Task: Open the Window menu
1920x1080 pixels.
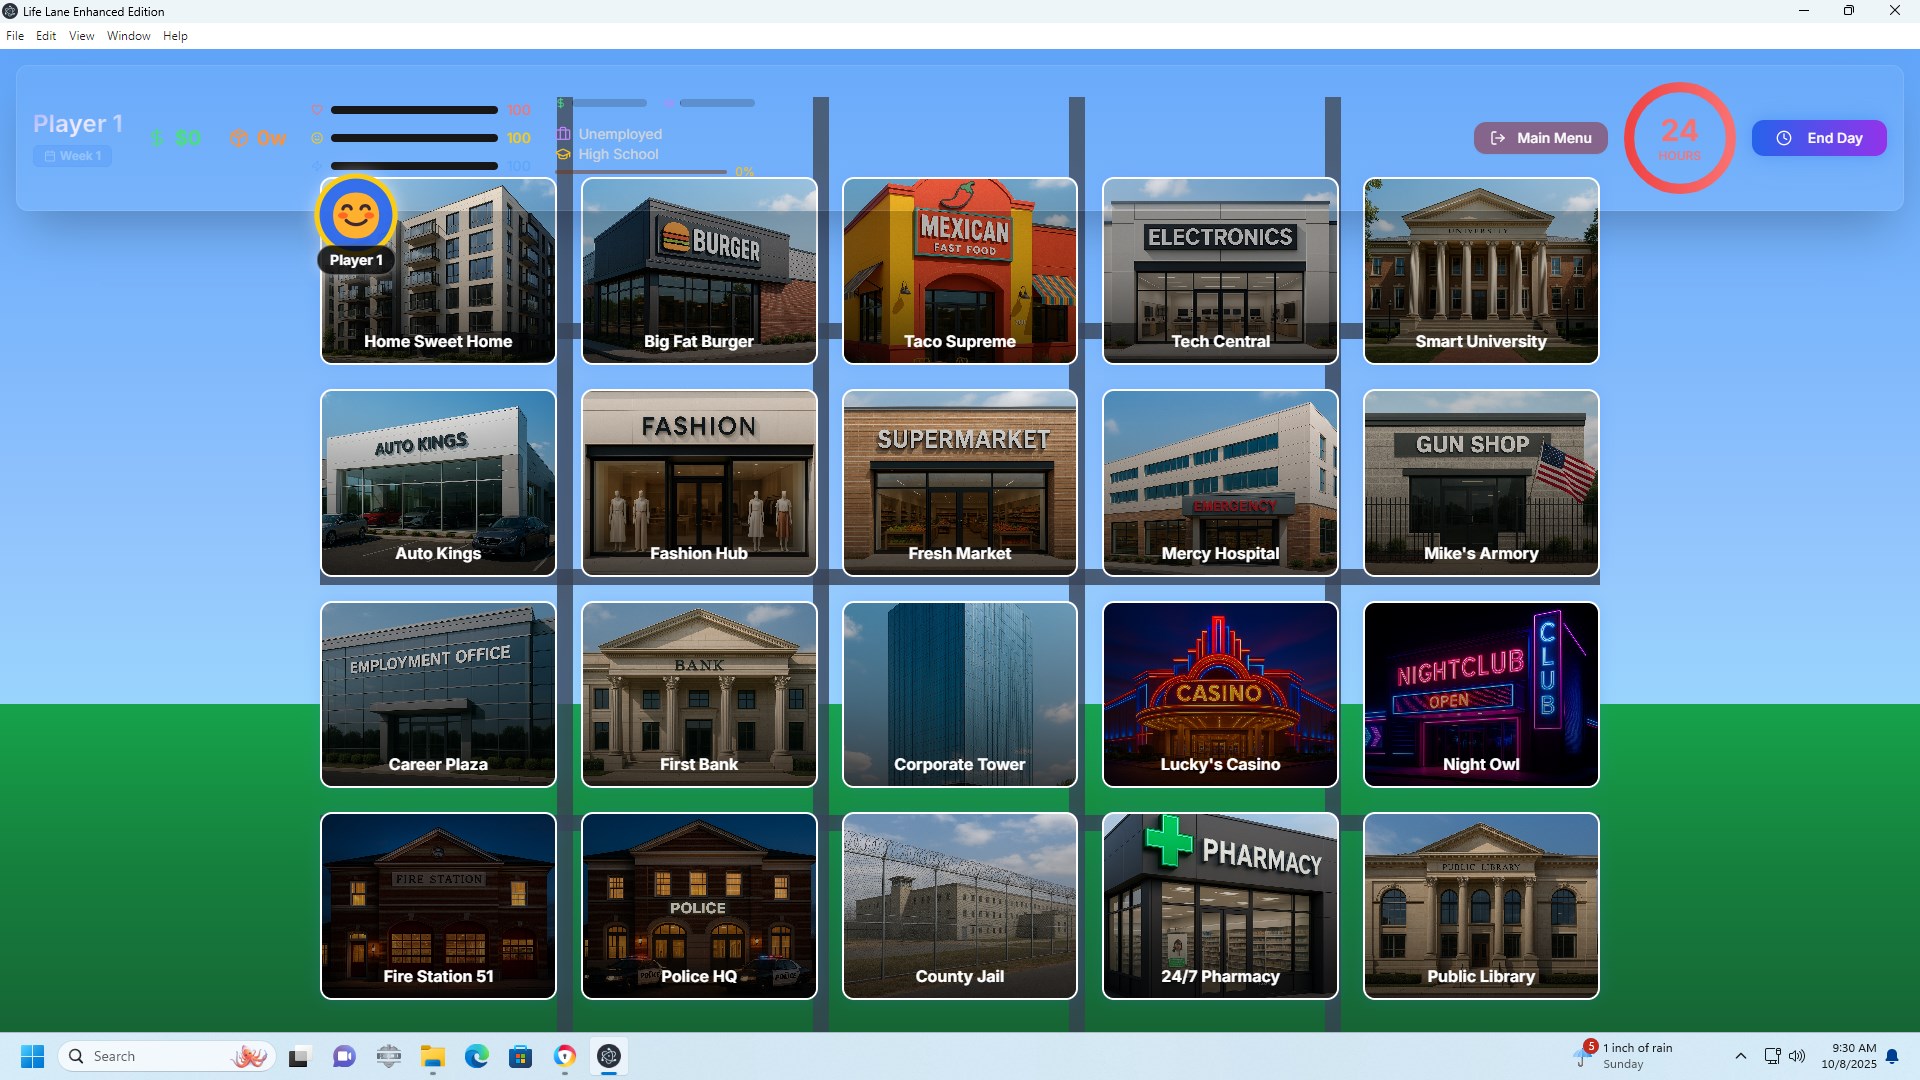Action: tap(128, 36)
